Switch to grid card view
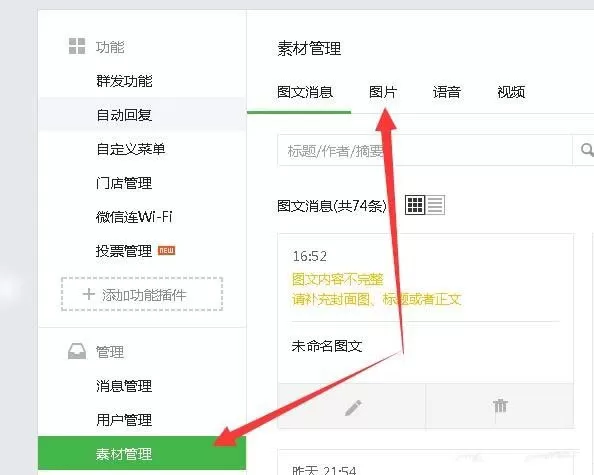Image resolution: width=594 pixels, height=475 pixels. 415,205
